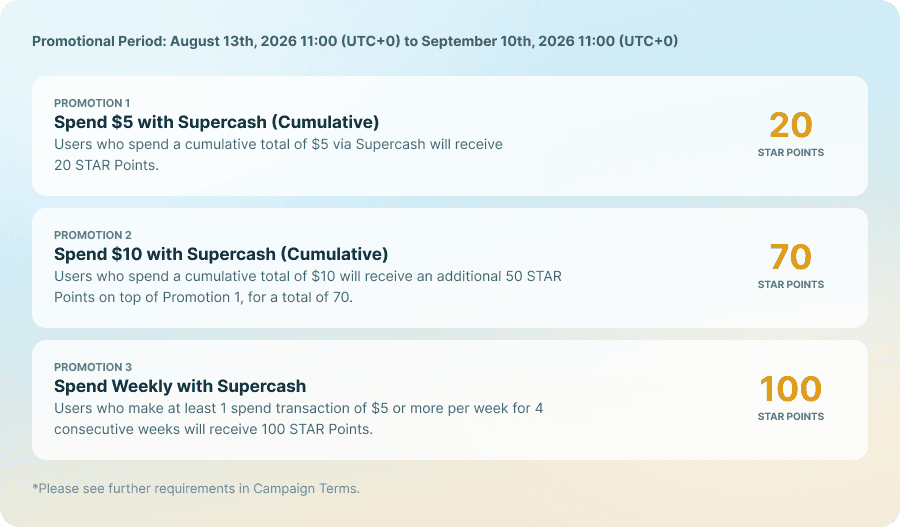Click STAR POINTS label under 20
The image size is (900, 527).
coord(790,153)
